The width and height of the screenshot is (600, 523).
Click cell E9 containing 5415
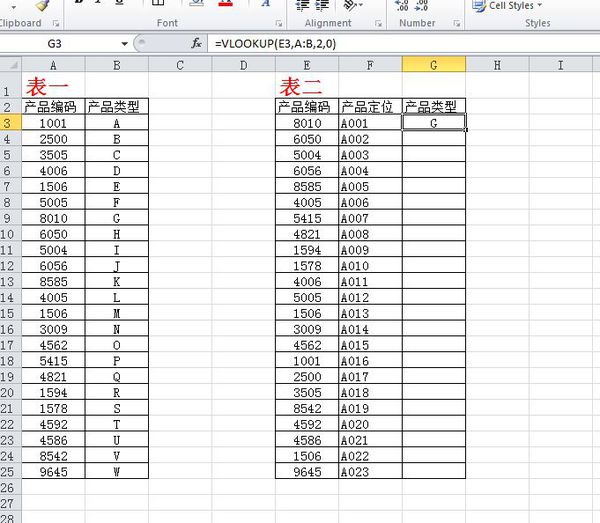pyautogui.click(x=307, y=218)
